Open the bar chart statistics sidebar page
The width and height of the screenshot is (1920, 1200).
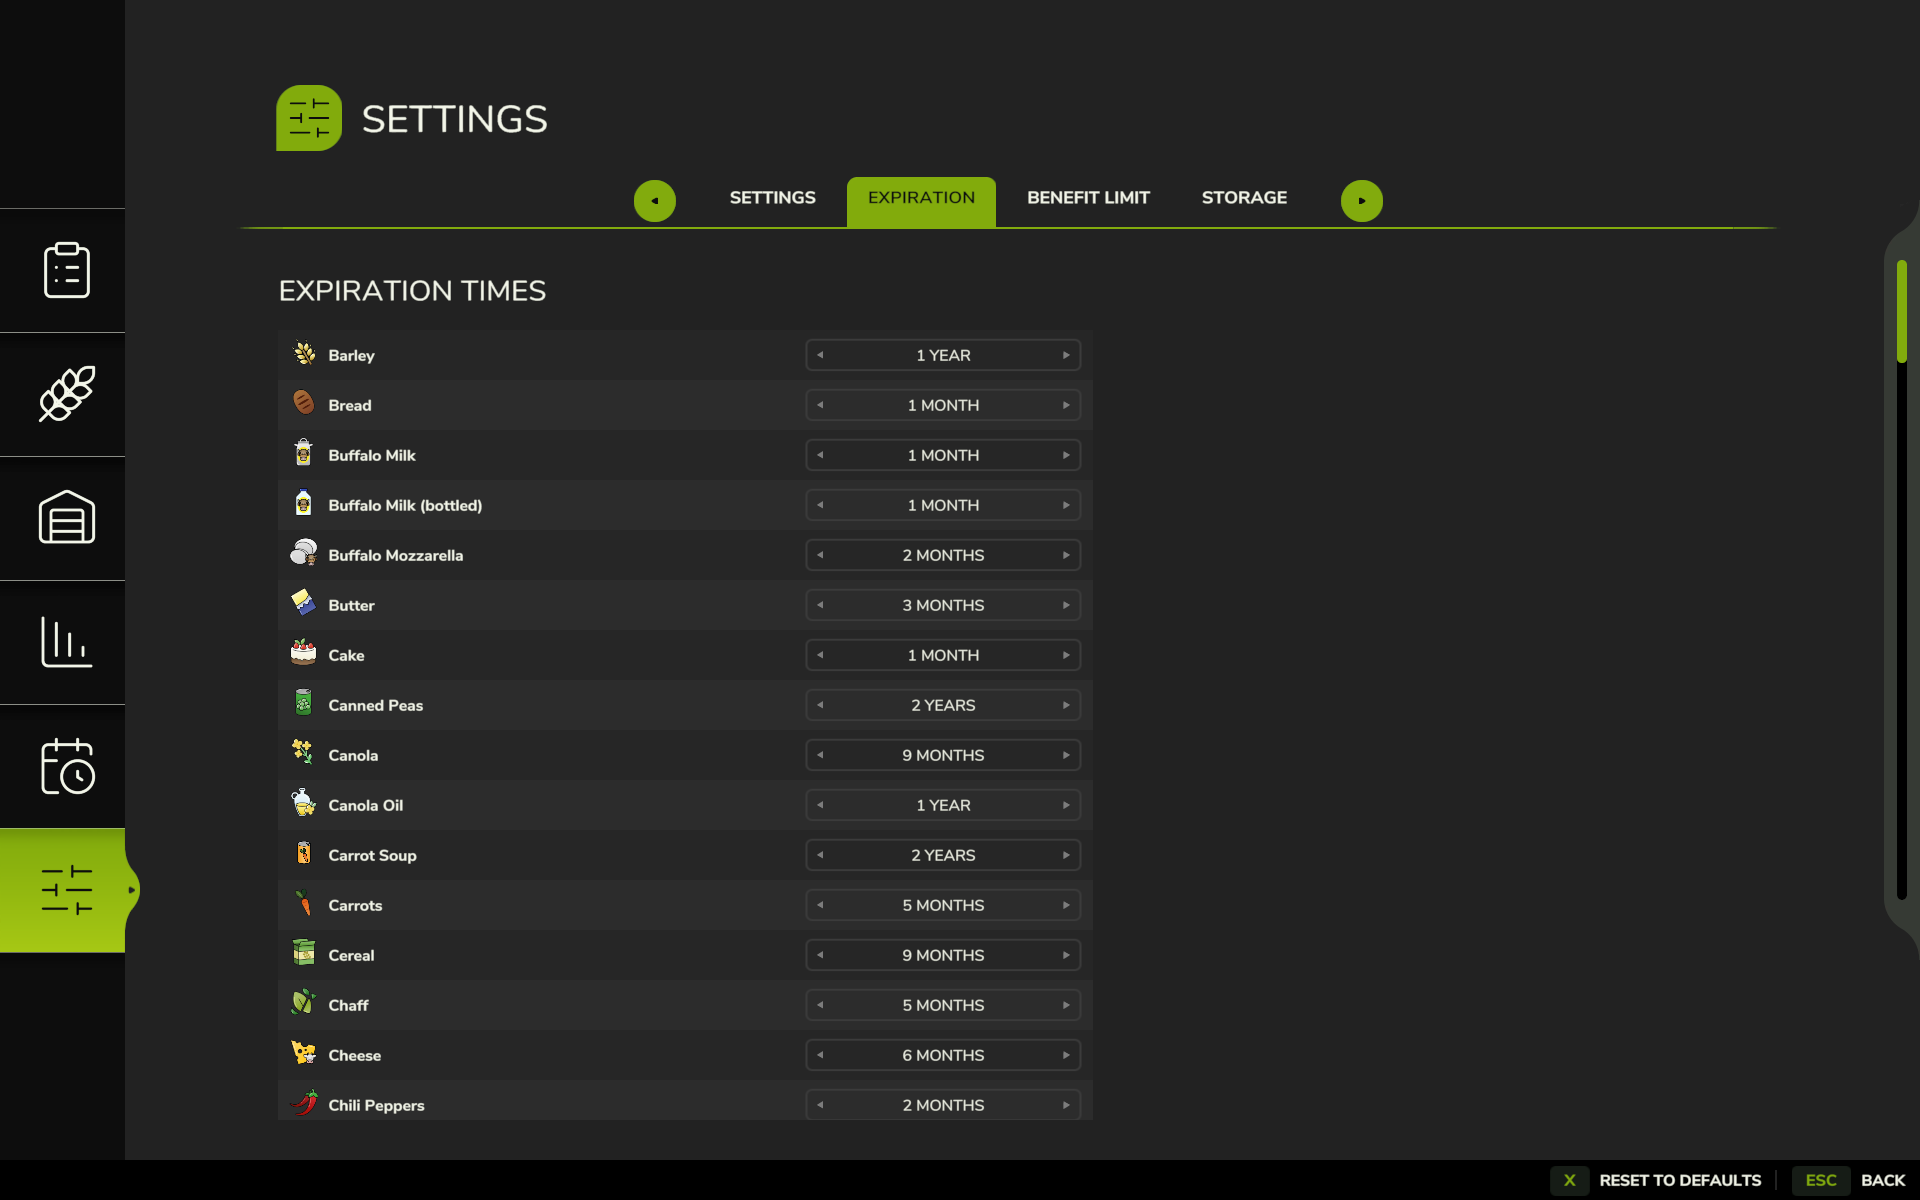click(67, 642)
